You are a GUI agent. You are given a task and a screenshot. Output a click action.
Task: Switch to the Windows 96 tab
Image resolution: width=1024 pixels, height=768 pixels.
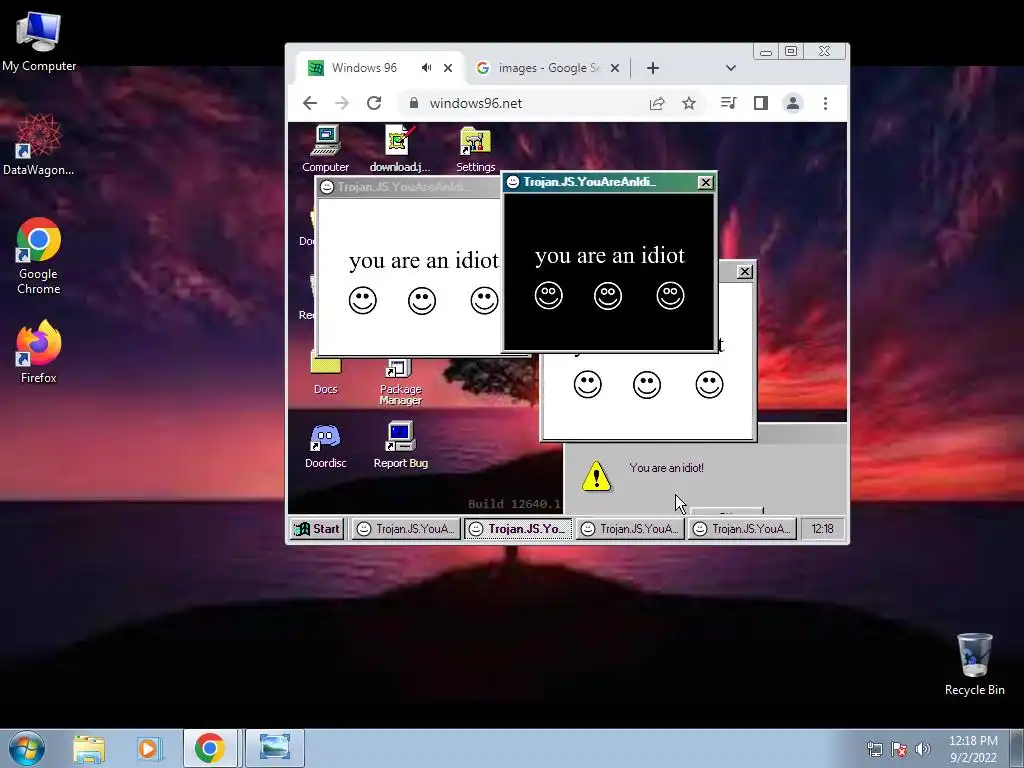click(x=363, y=68)
